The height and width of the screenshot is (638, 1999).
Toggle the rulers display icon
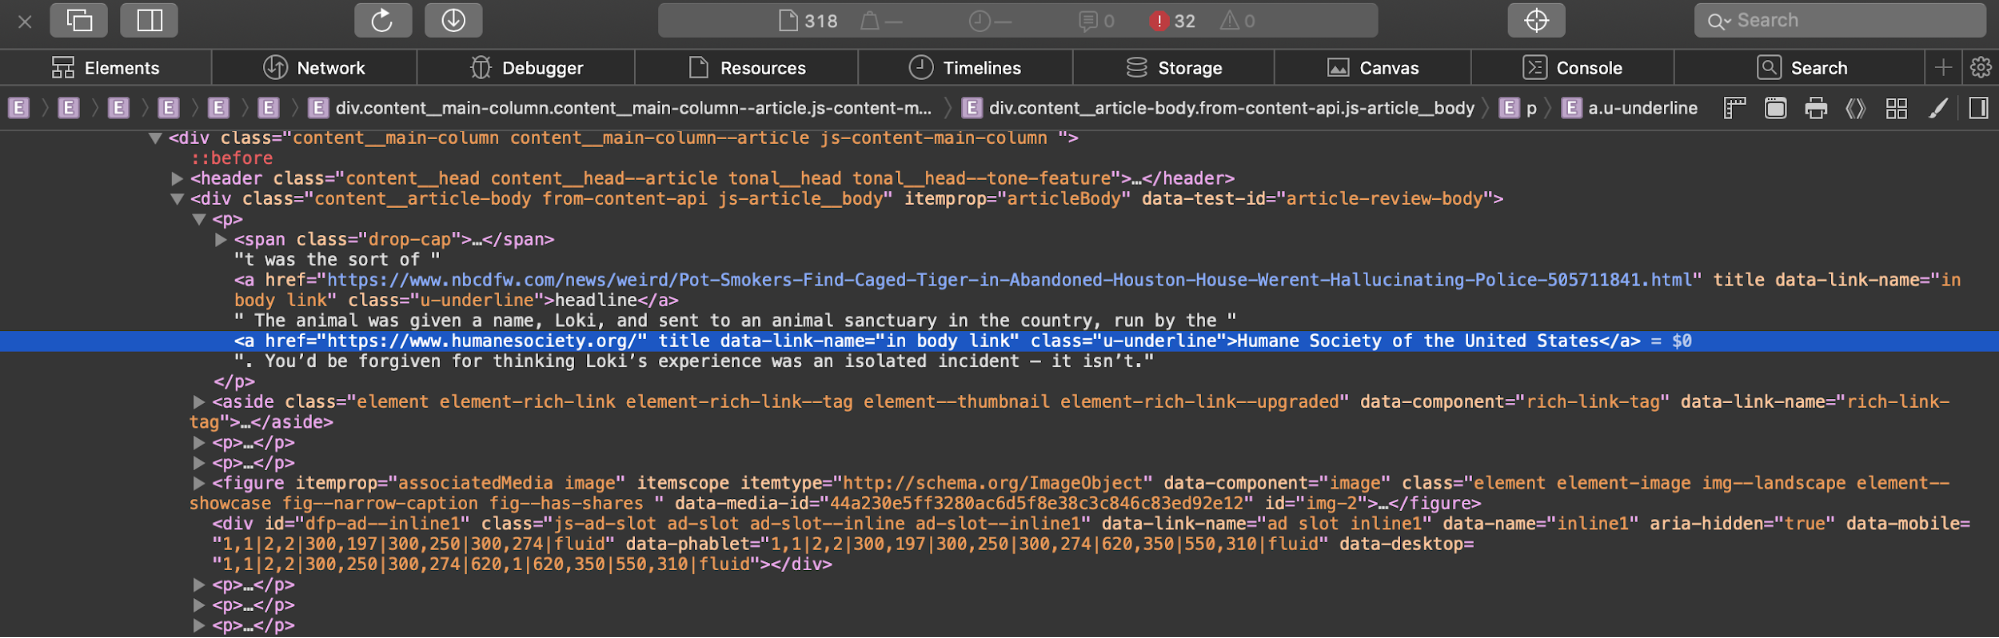pyautogui.click(x=1735, y=108)
